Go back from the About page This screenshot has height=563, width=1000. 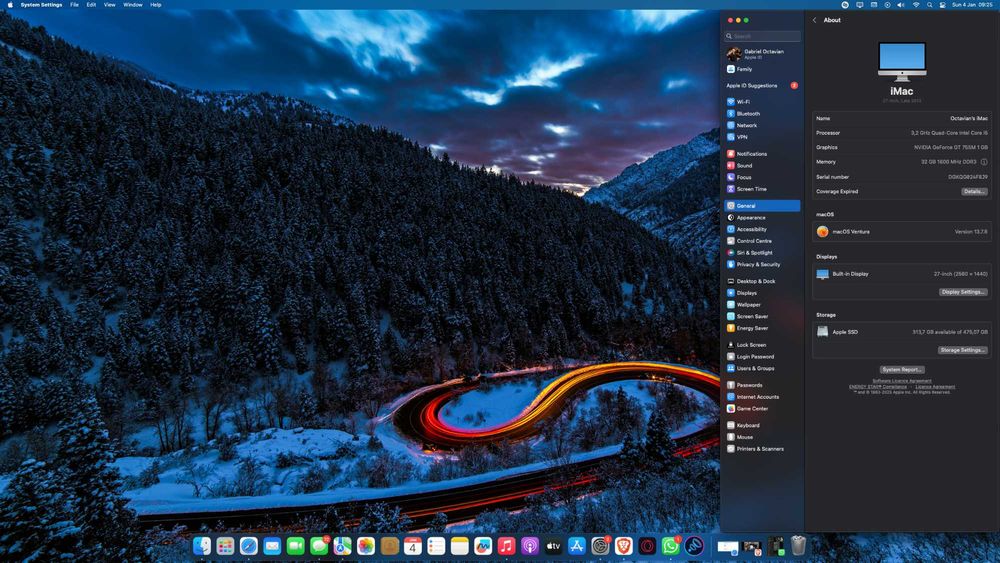pos(814,20)
